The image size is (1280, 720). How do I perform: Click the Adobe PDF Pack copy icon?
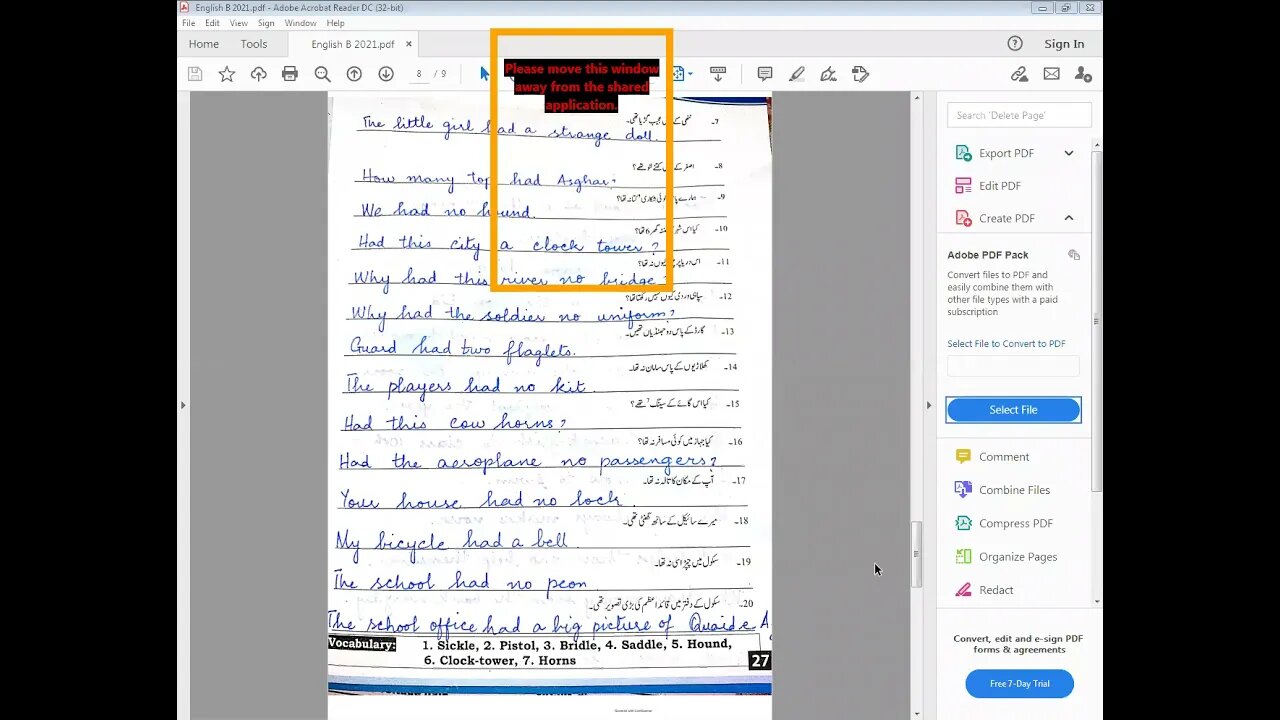click(x=1074, y=255)
